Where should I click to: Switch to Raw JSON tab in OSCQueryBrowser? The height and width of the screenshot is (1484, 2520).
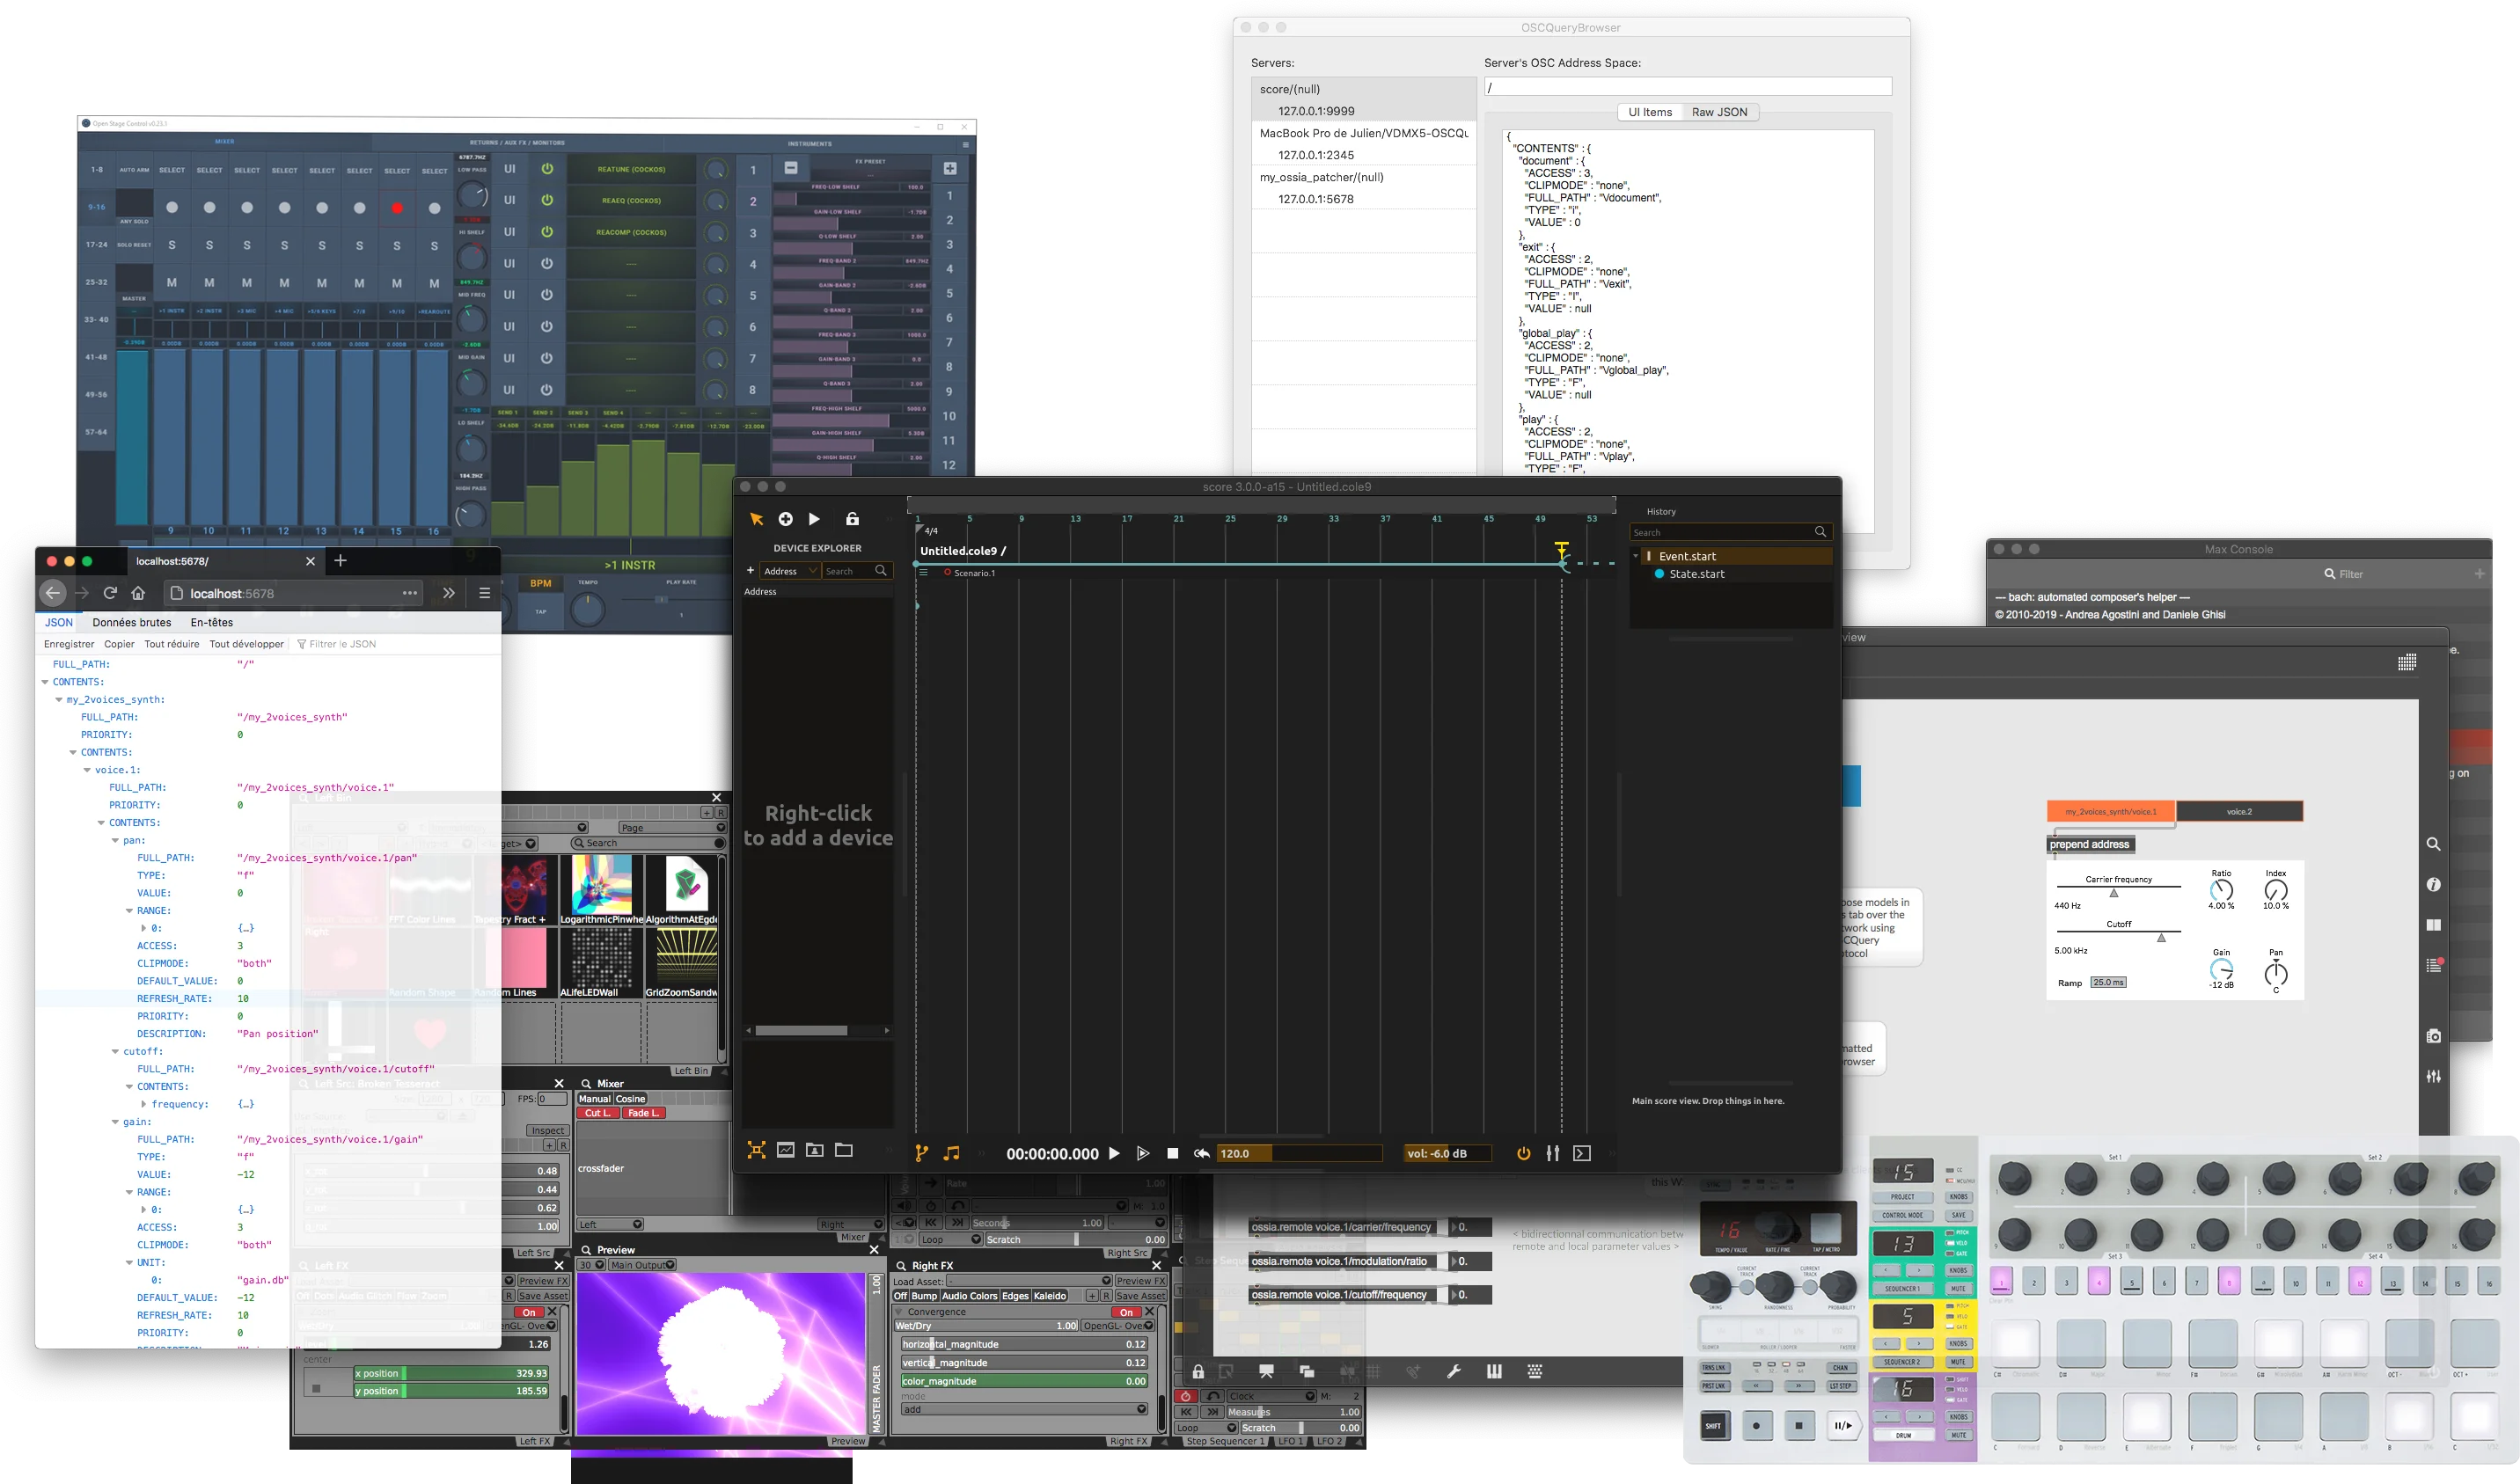[x=1719, y=112]
